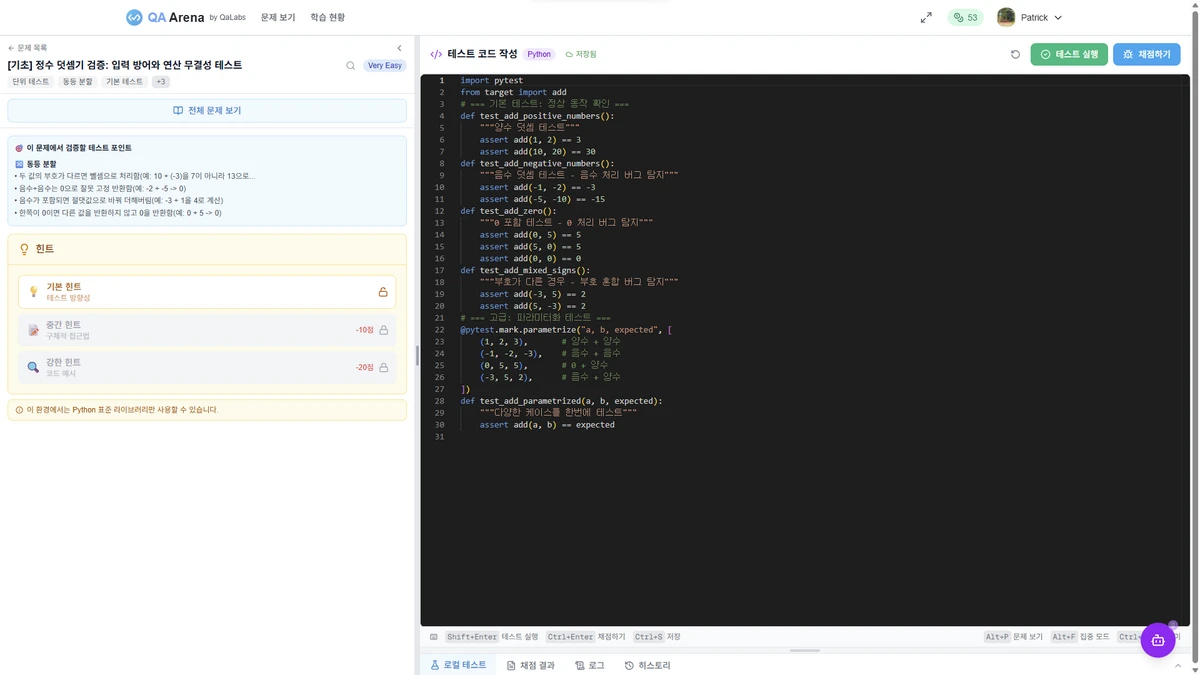
Task: Click the Python language badge
Action: pyautogui.click(x=539, y=54)
